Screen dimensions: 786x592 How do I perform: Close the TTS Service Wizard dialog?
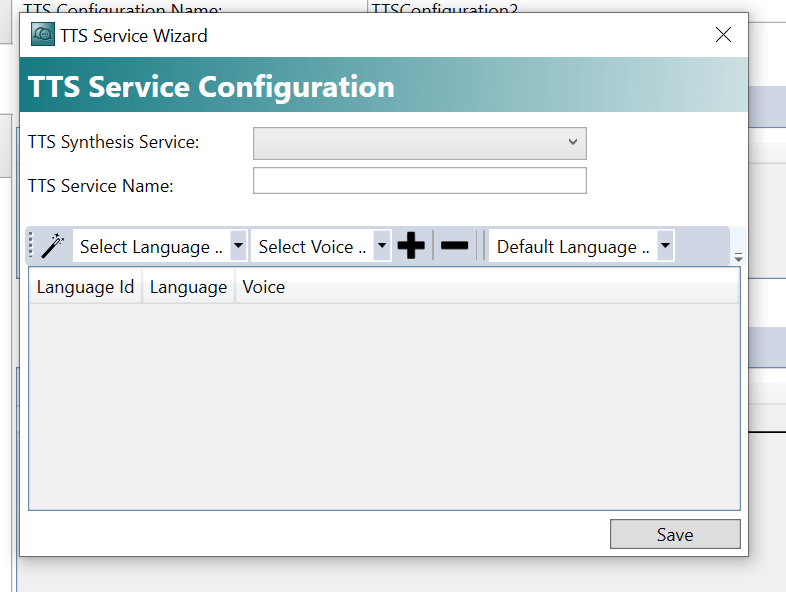(x=723, y=35)
